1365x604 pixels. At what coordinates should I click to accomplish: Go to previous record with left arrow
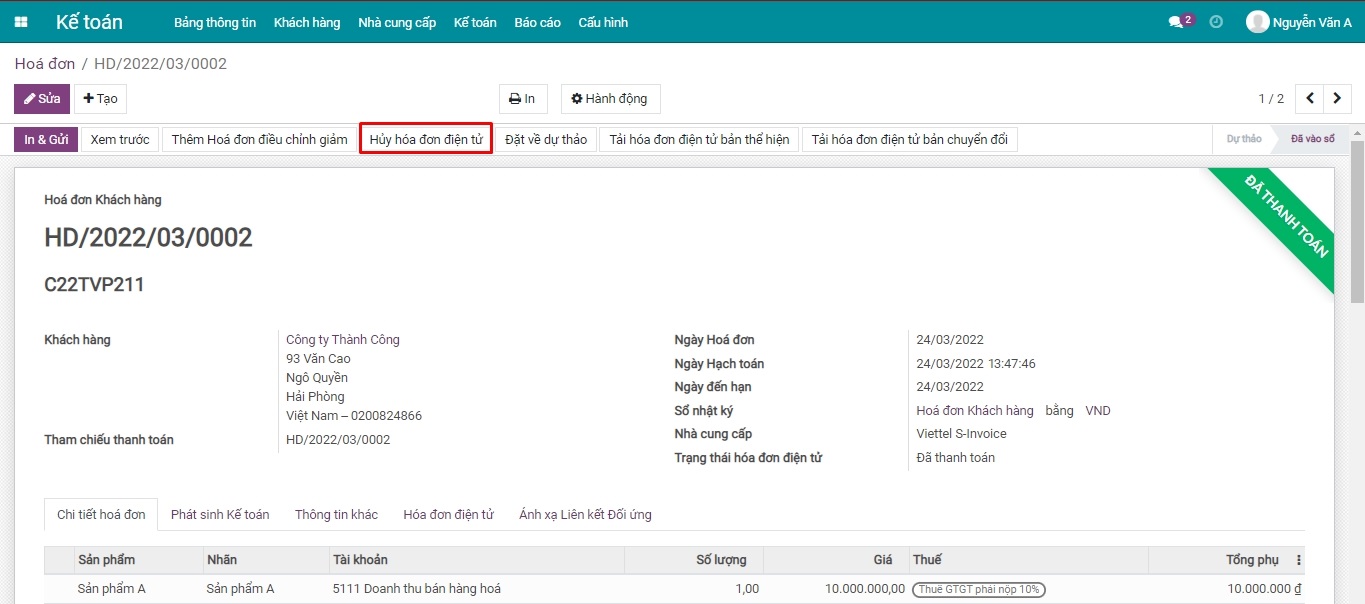(x=1310, y=98)
